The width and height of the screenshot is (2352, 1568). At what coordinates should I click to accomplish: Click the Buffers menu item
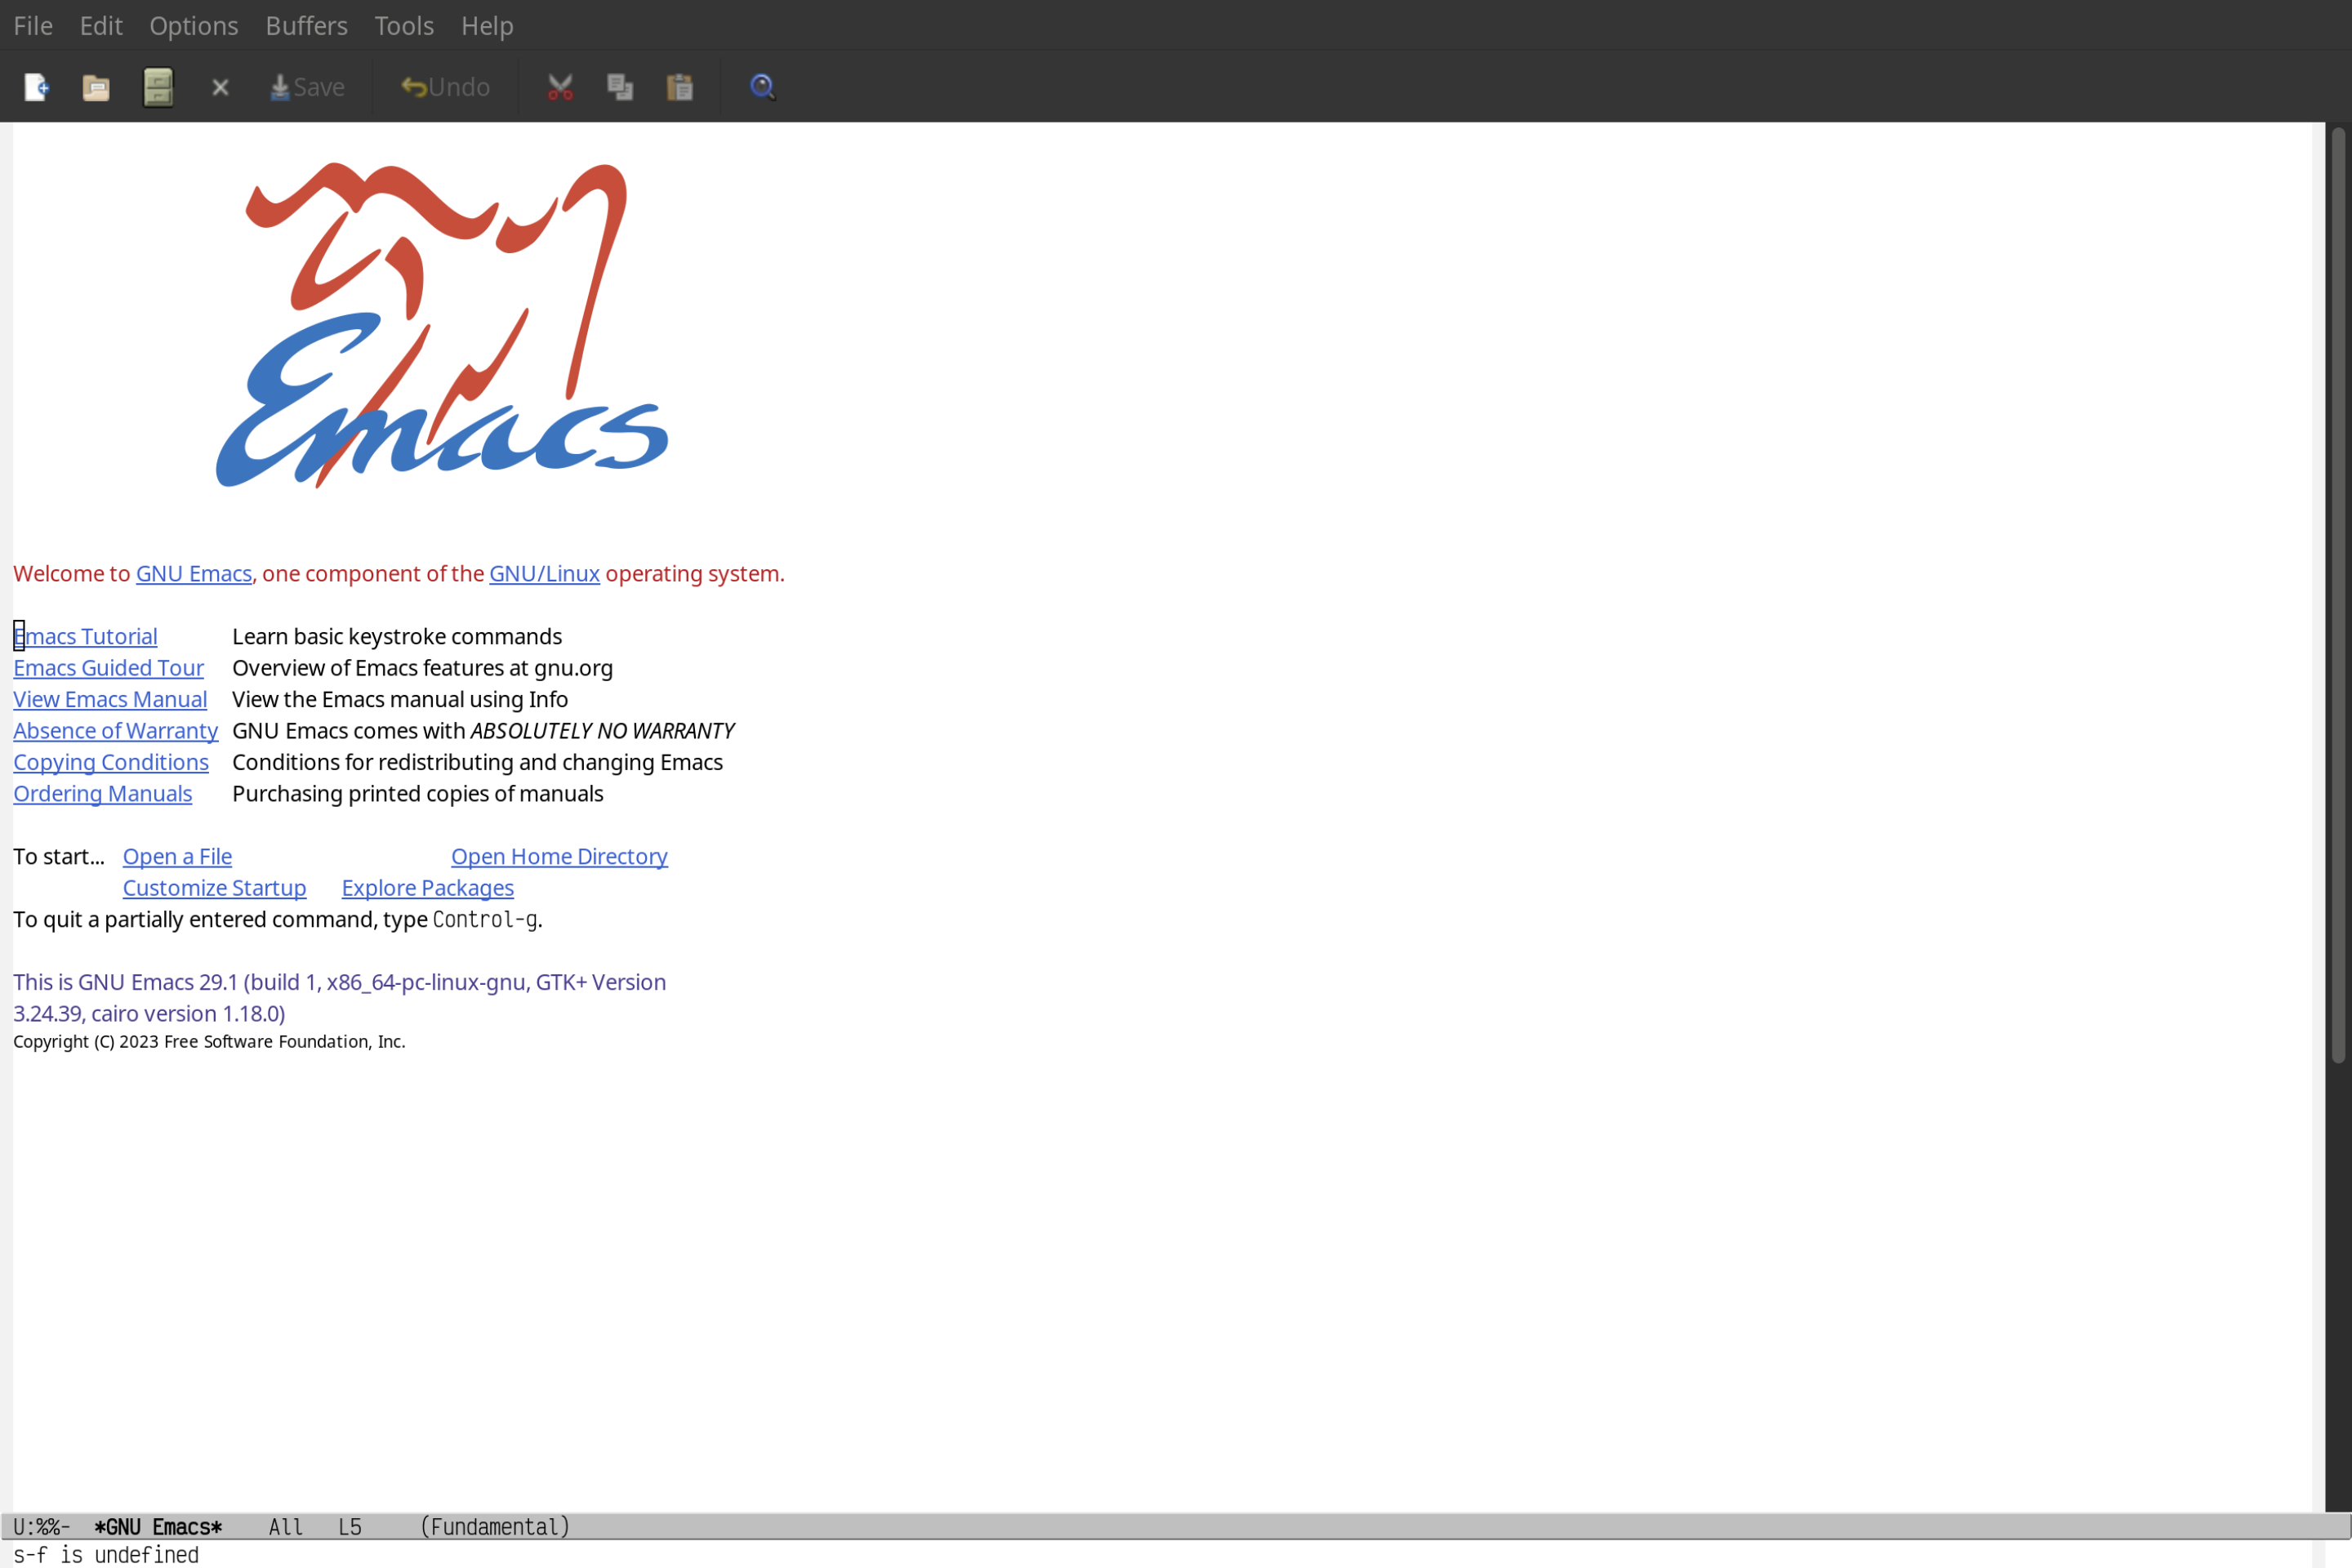click(x=306, y=24)
